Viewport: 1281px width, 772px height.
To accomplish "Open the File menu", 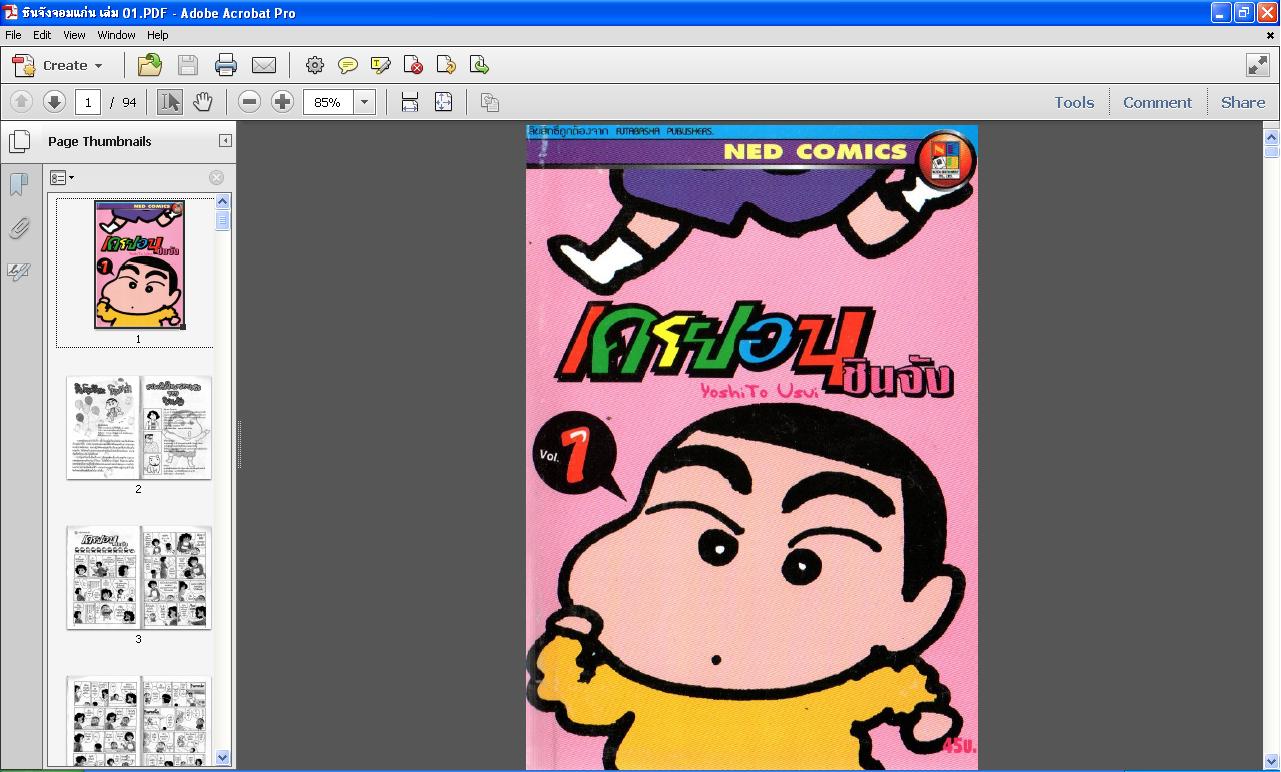I will [13, 34].
